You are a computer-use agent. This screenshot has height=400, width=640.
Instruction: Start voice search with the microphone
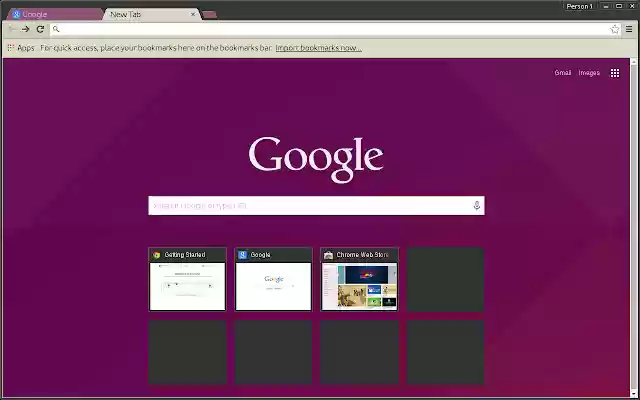(477, 205)
